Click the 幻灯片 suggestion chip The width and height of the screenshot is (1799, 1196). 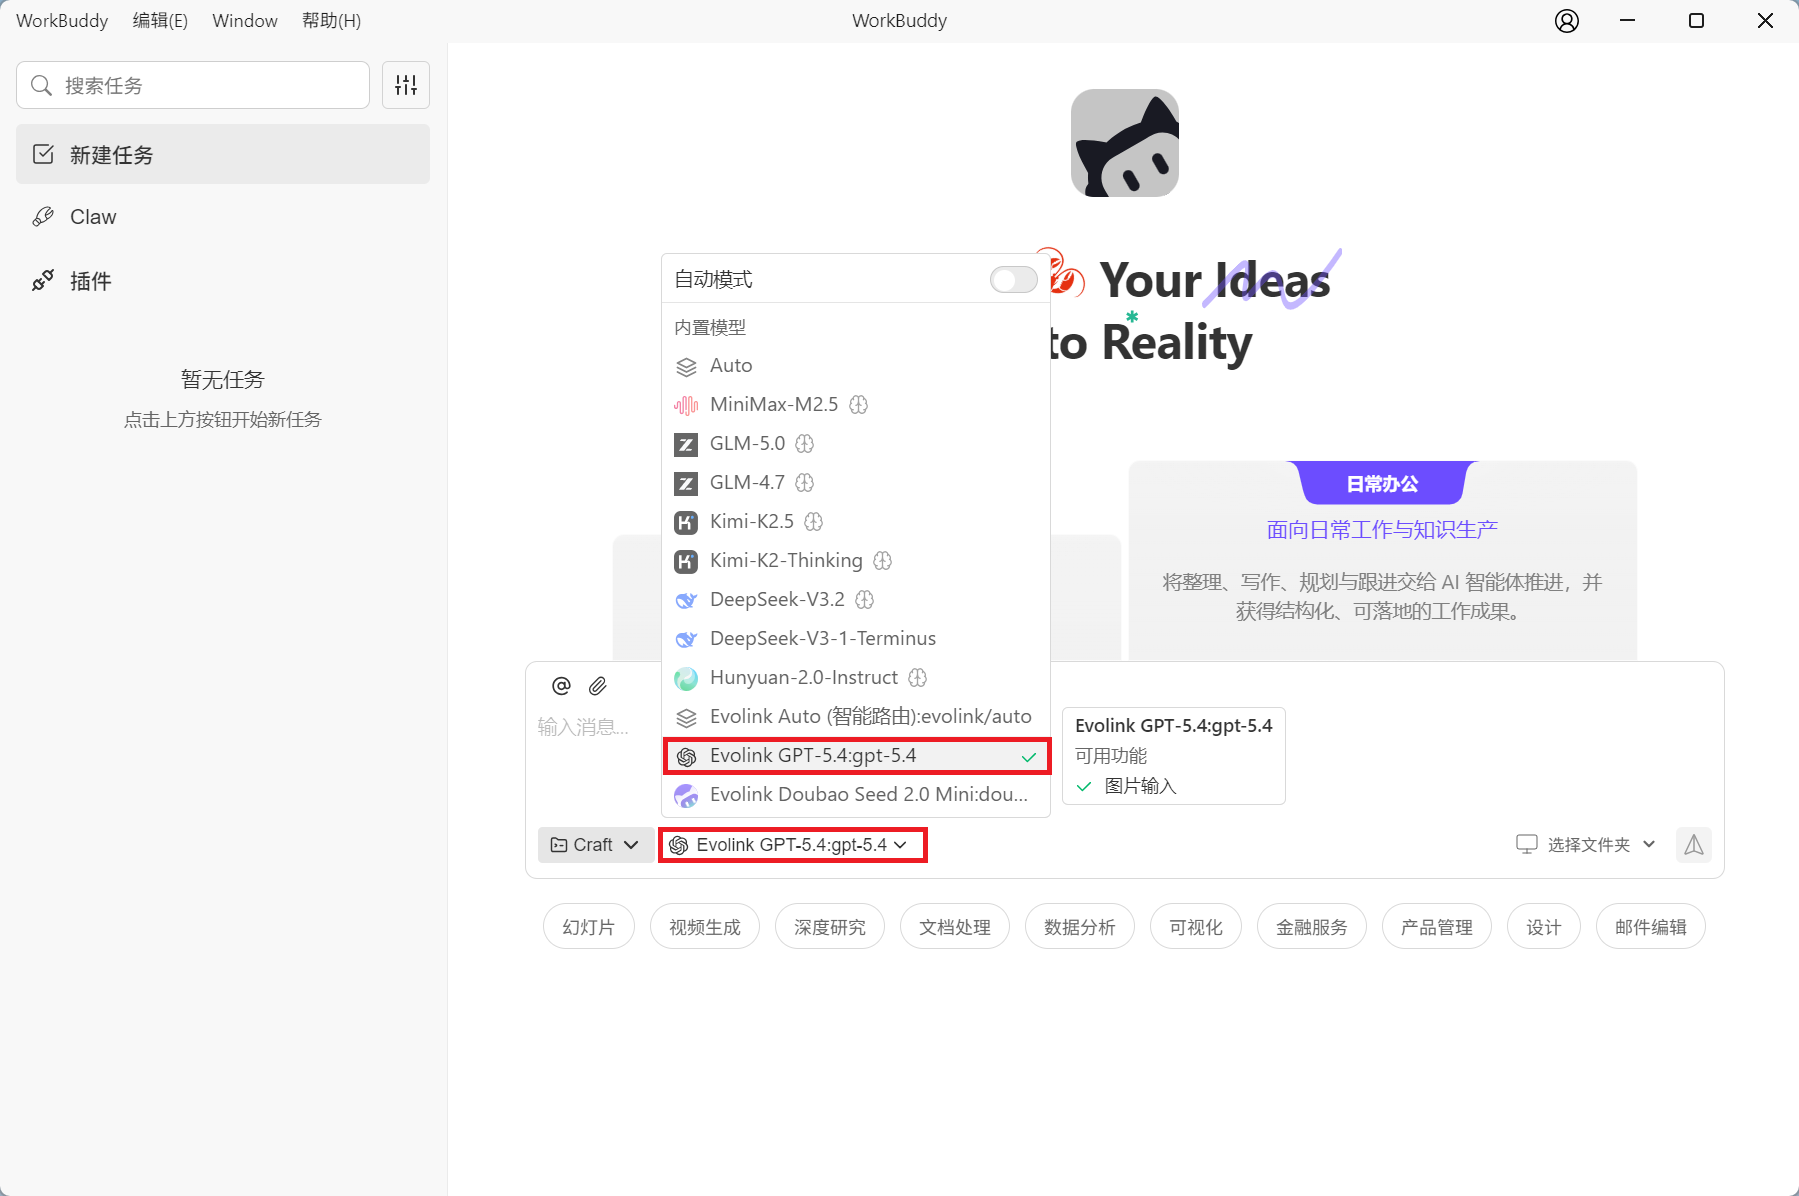tap(589, 927)
